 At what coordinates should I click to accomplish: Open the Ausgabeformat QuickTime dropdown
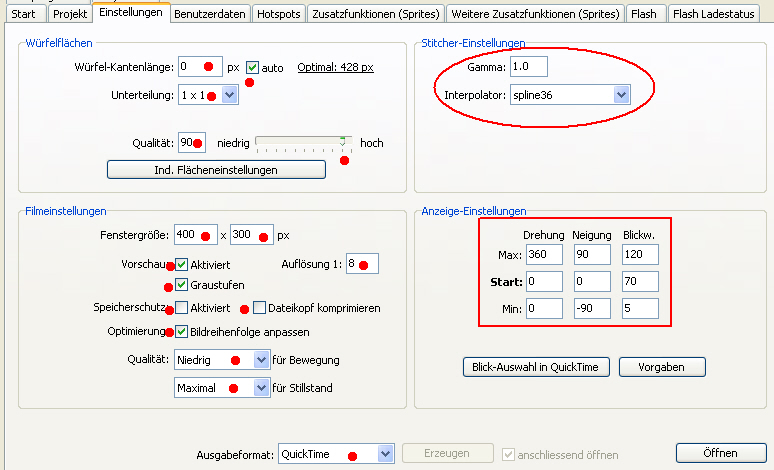click(386, 454)
